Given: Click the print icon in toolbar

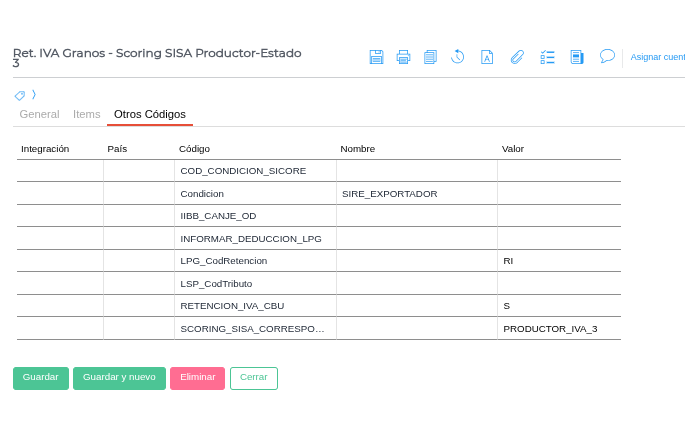Looking at the screenshot, I should (x=403, y=57).
